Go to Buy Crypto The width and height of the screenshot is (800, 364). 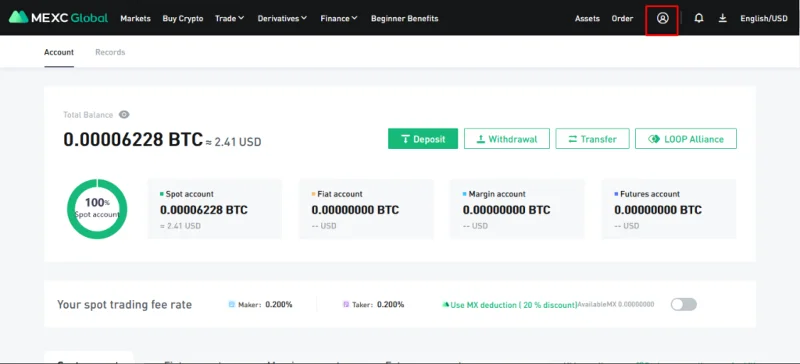[x=183, y=18]
